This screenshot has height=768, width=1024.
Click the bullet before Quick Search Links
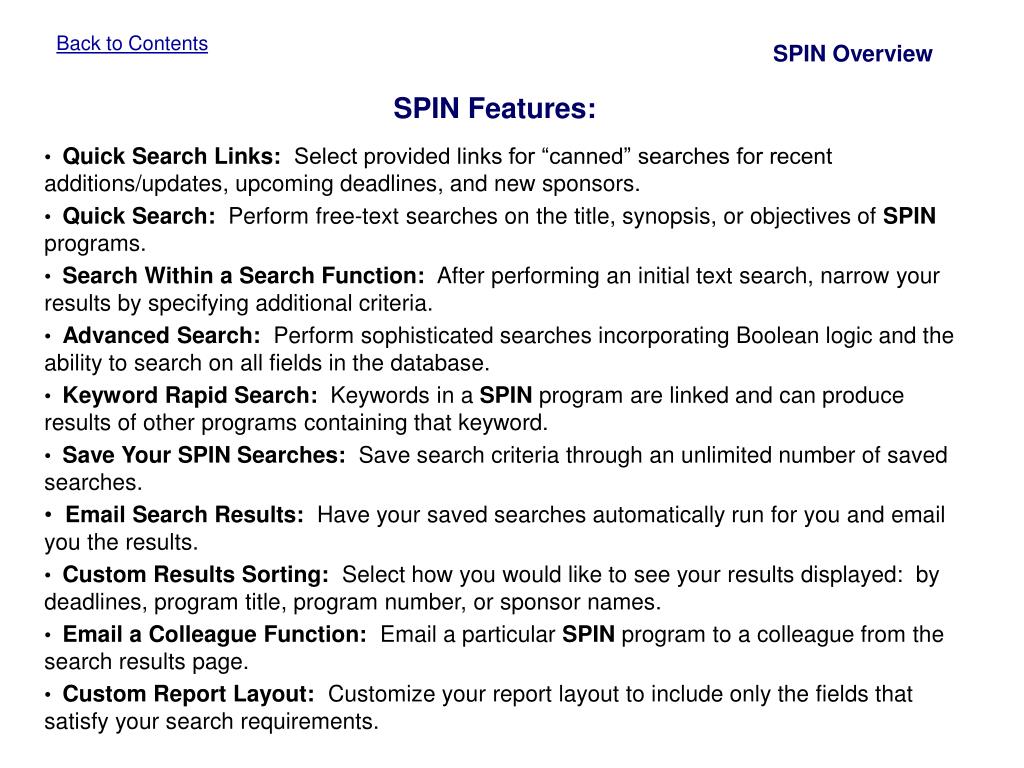point(48,157)
